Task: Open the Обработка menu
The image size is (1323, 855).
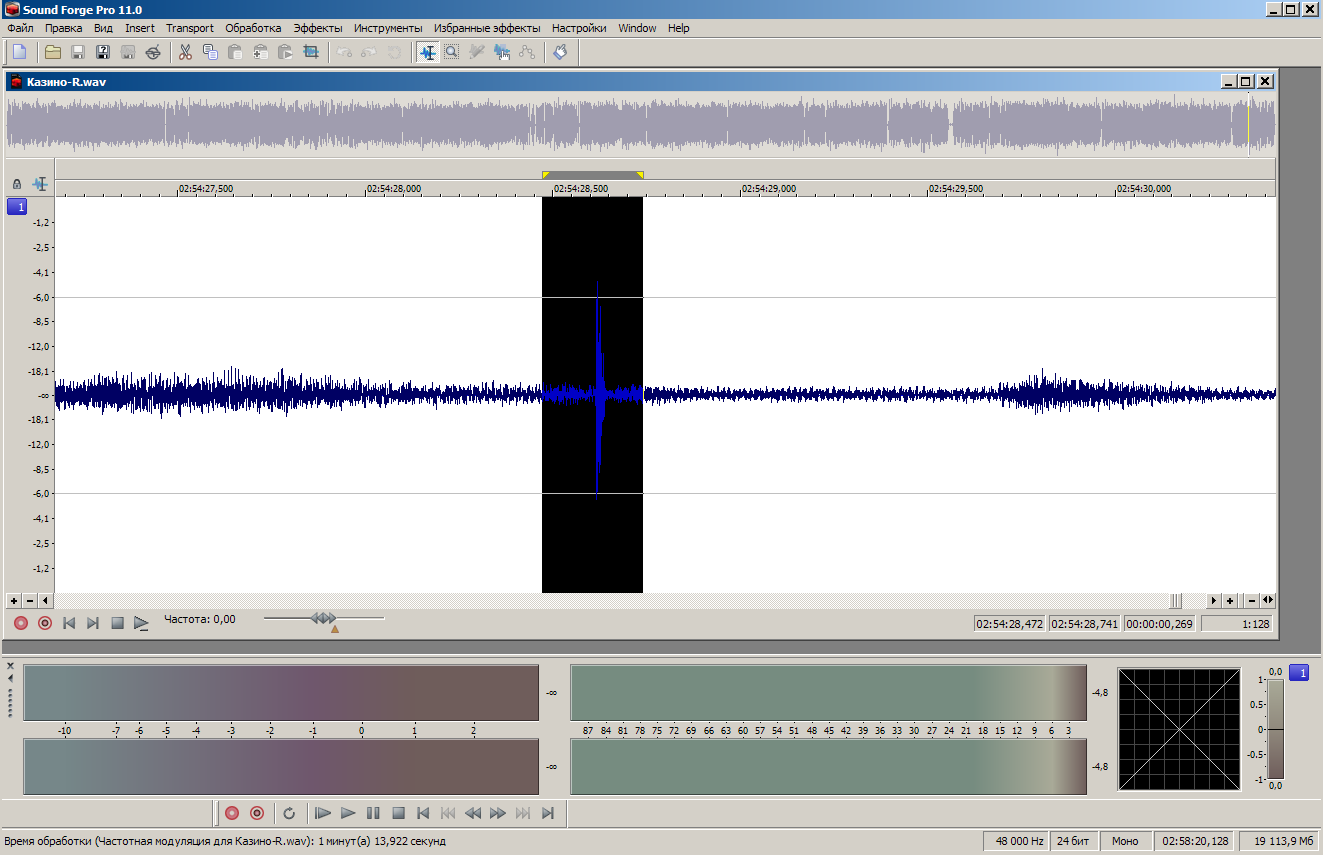Action: point(253,28)
